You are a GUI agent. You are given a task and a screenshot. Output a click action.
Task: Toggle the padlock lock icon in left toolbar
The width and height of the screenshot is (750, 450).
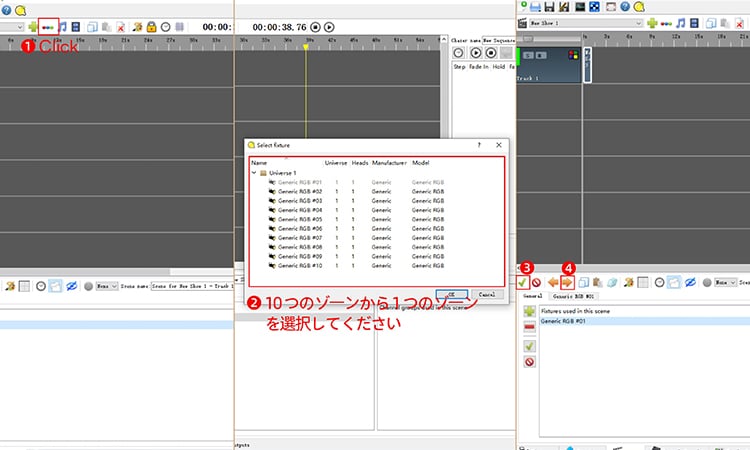[152, 27]
